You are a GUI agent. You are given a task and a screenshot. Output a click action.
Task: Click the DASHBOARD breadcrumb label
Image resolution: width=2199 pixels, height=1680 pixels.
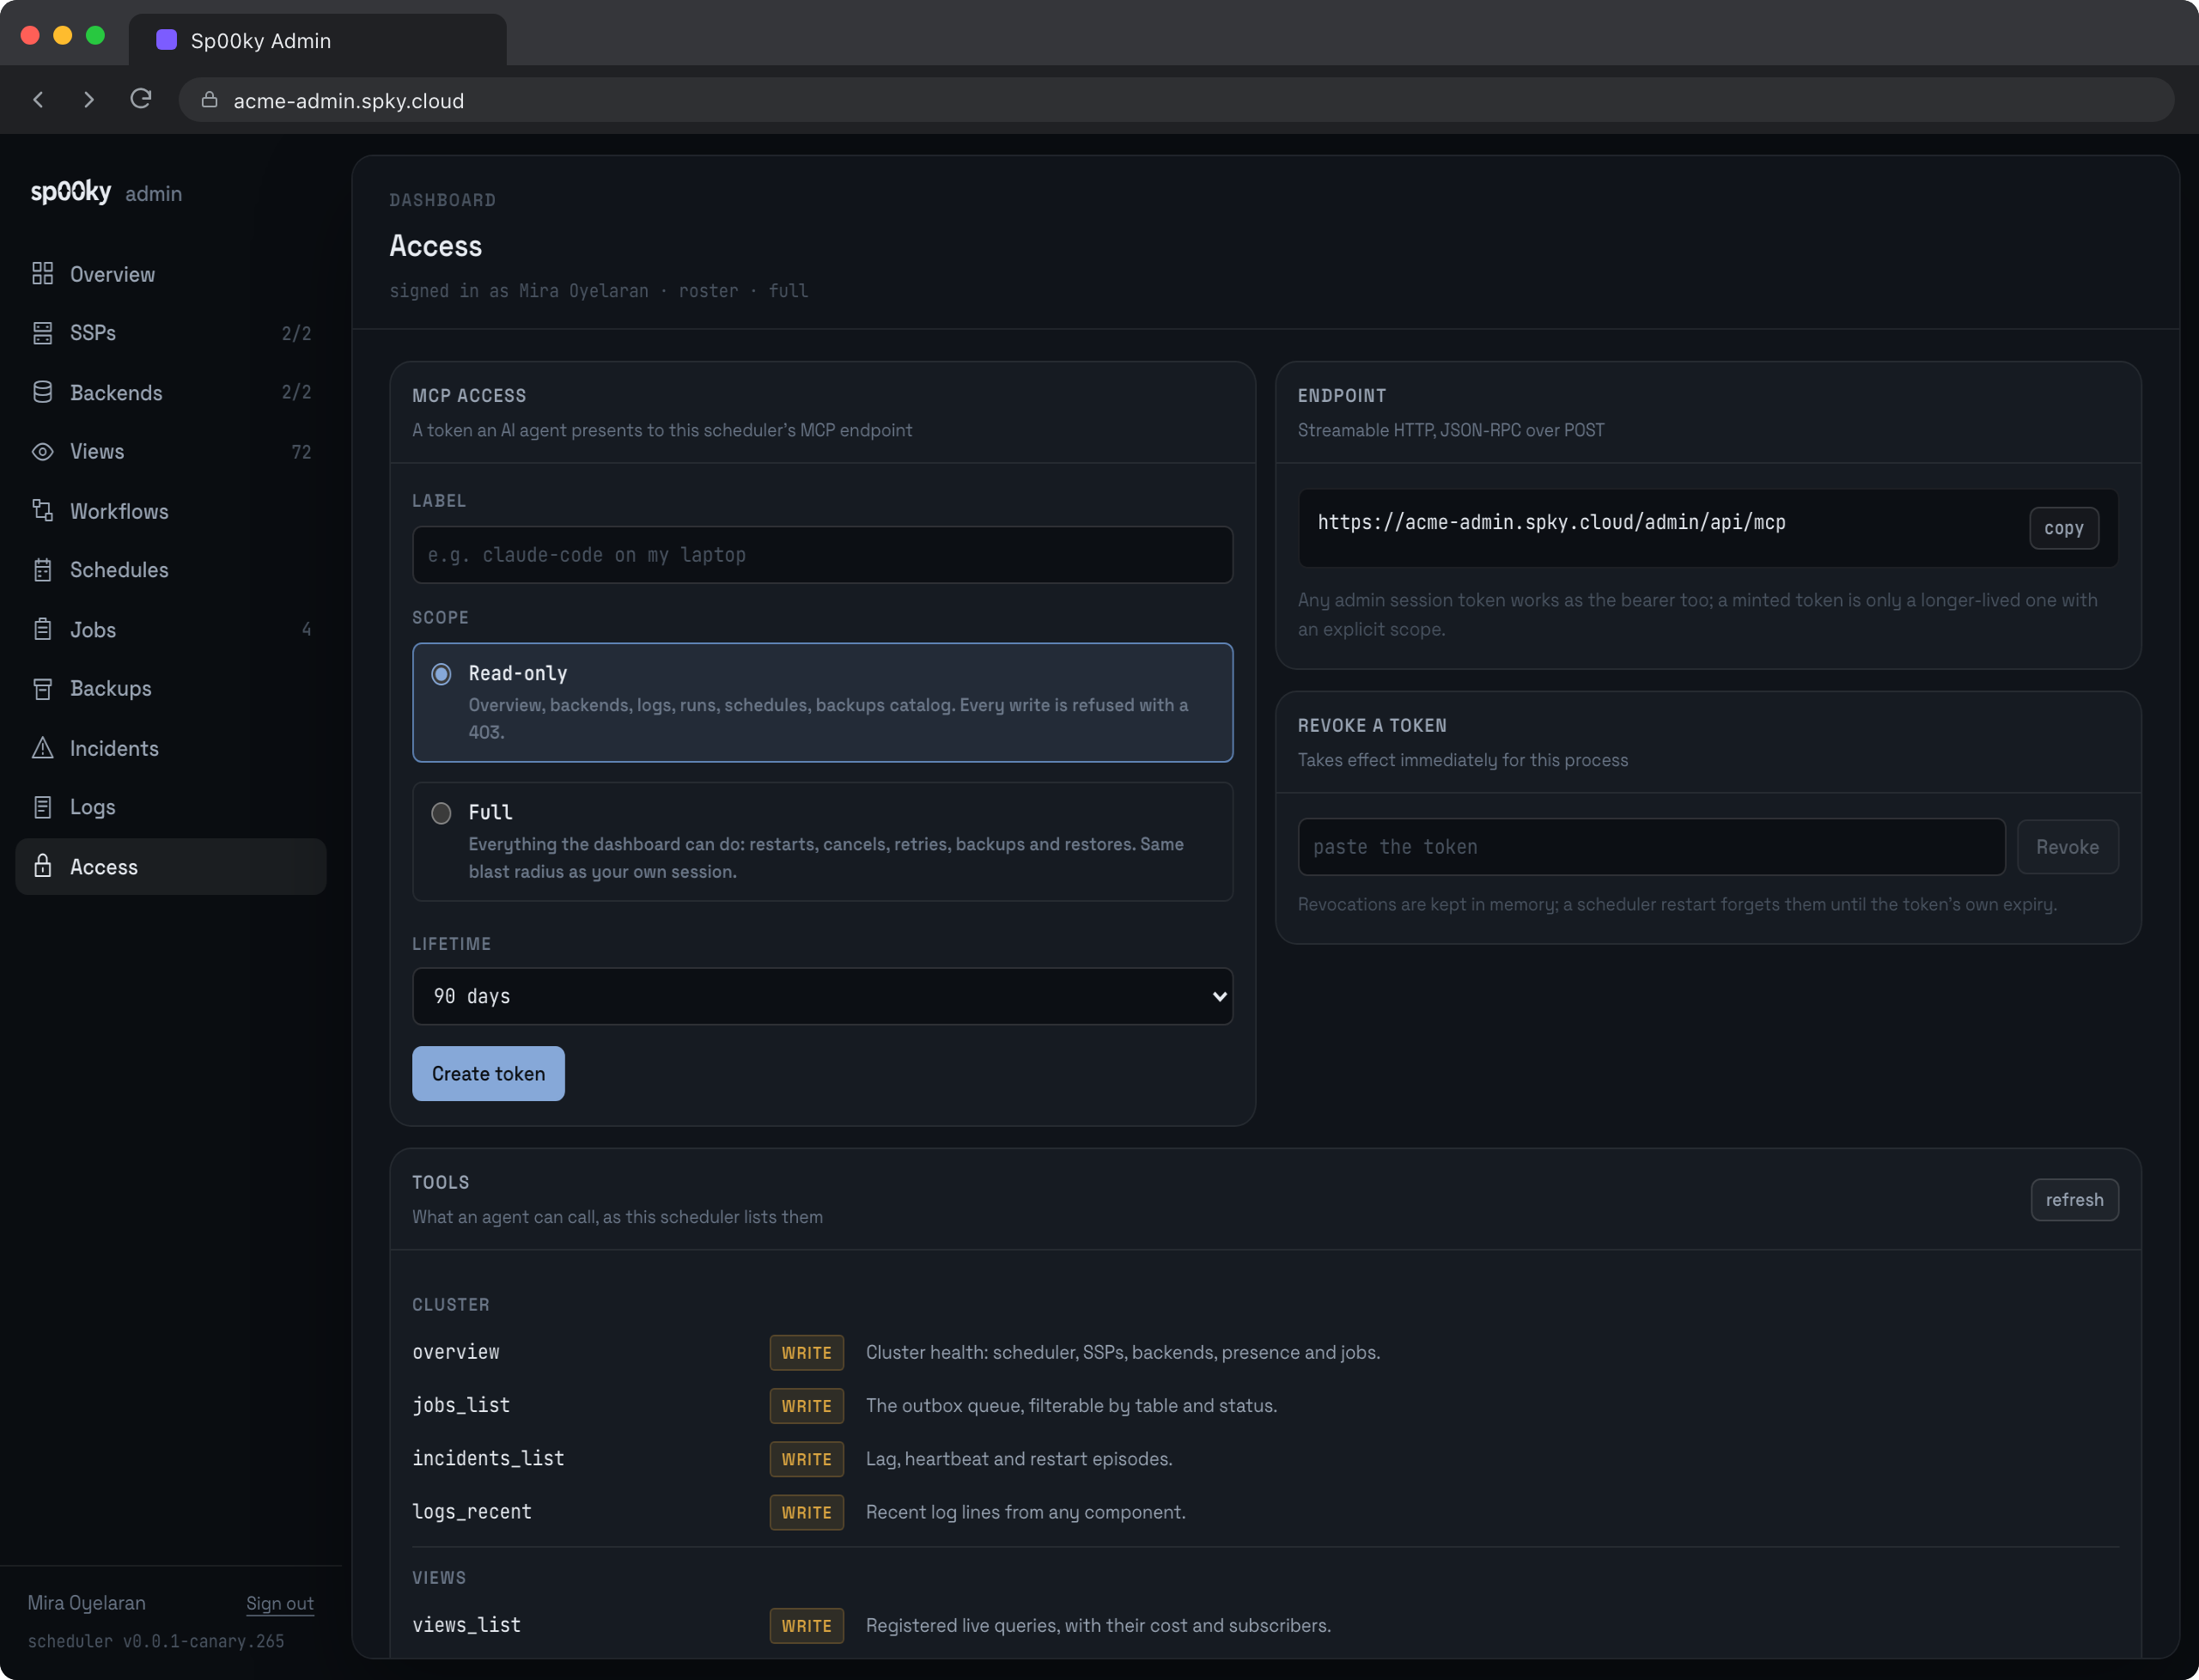(443, 200)
